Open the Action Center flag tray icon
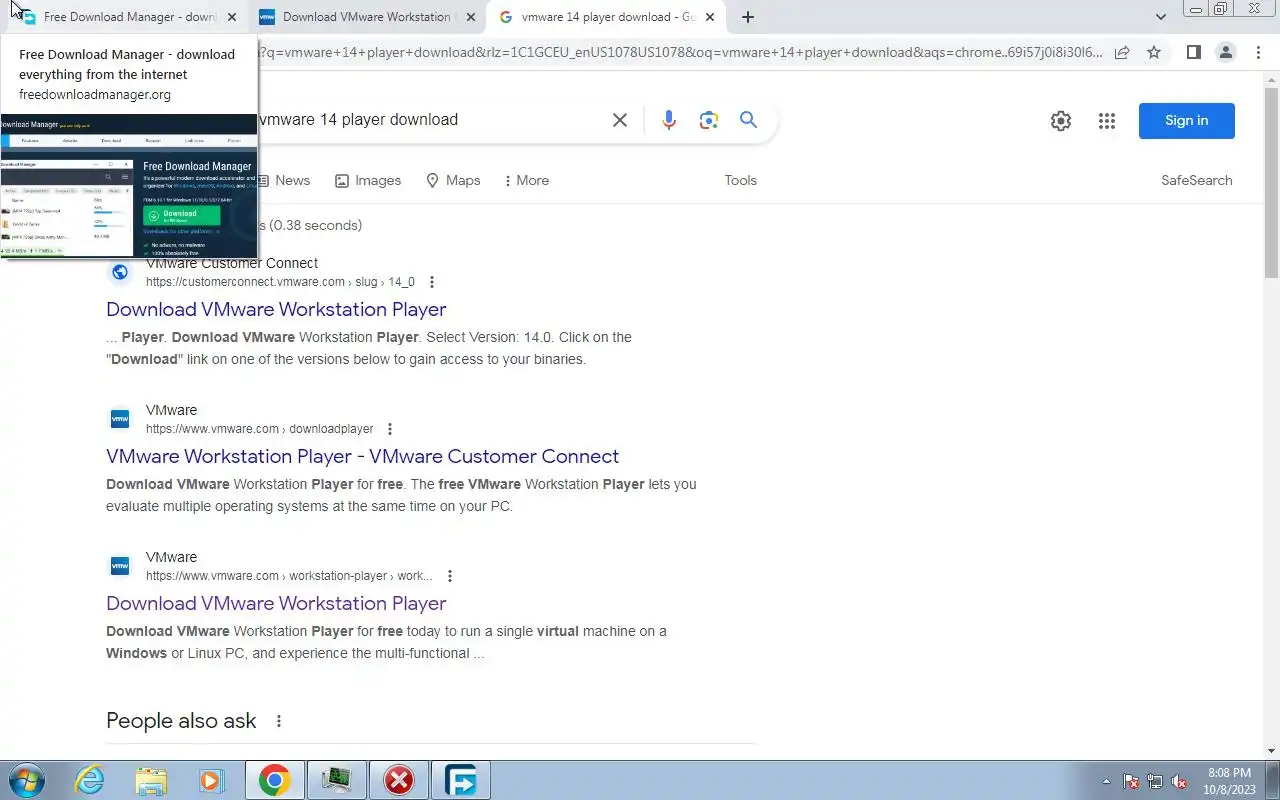The image size is (1280, 800). pyautogui.click(x=1131, y=781)
